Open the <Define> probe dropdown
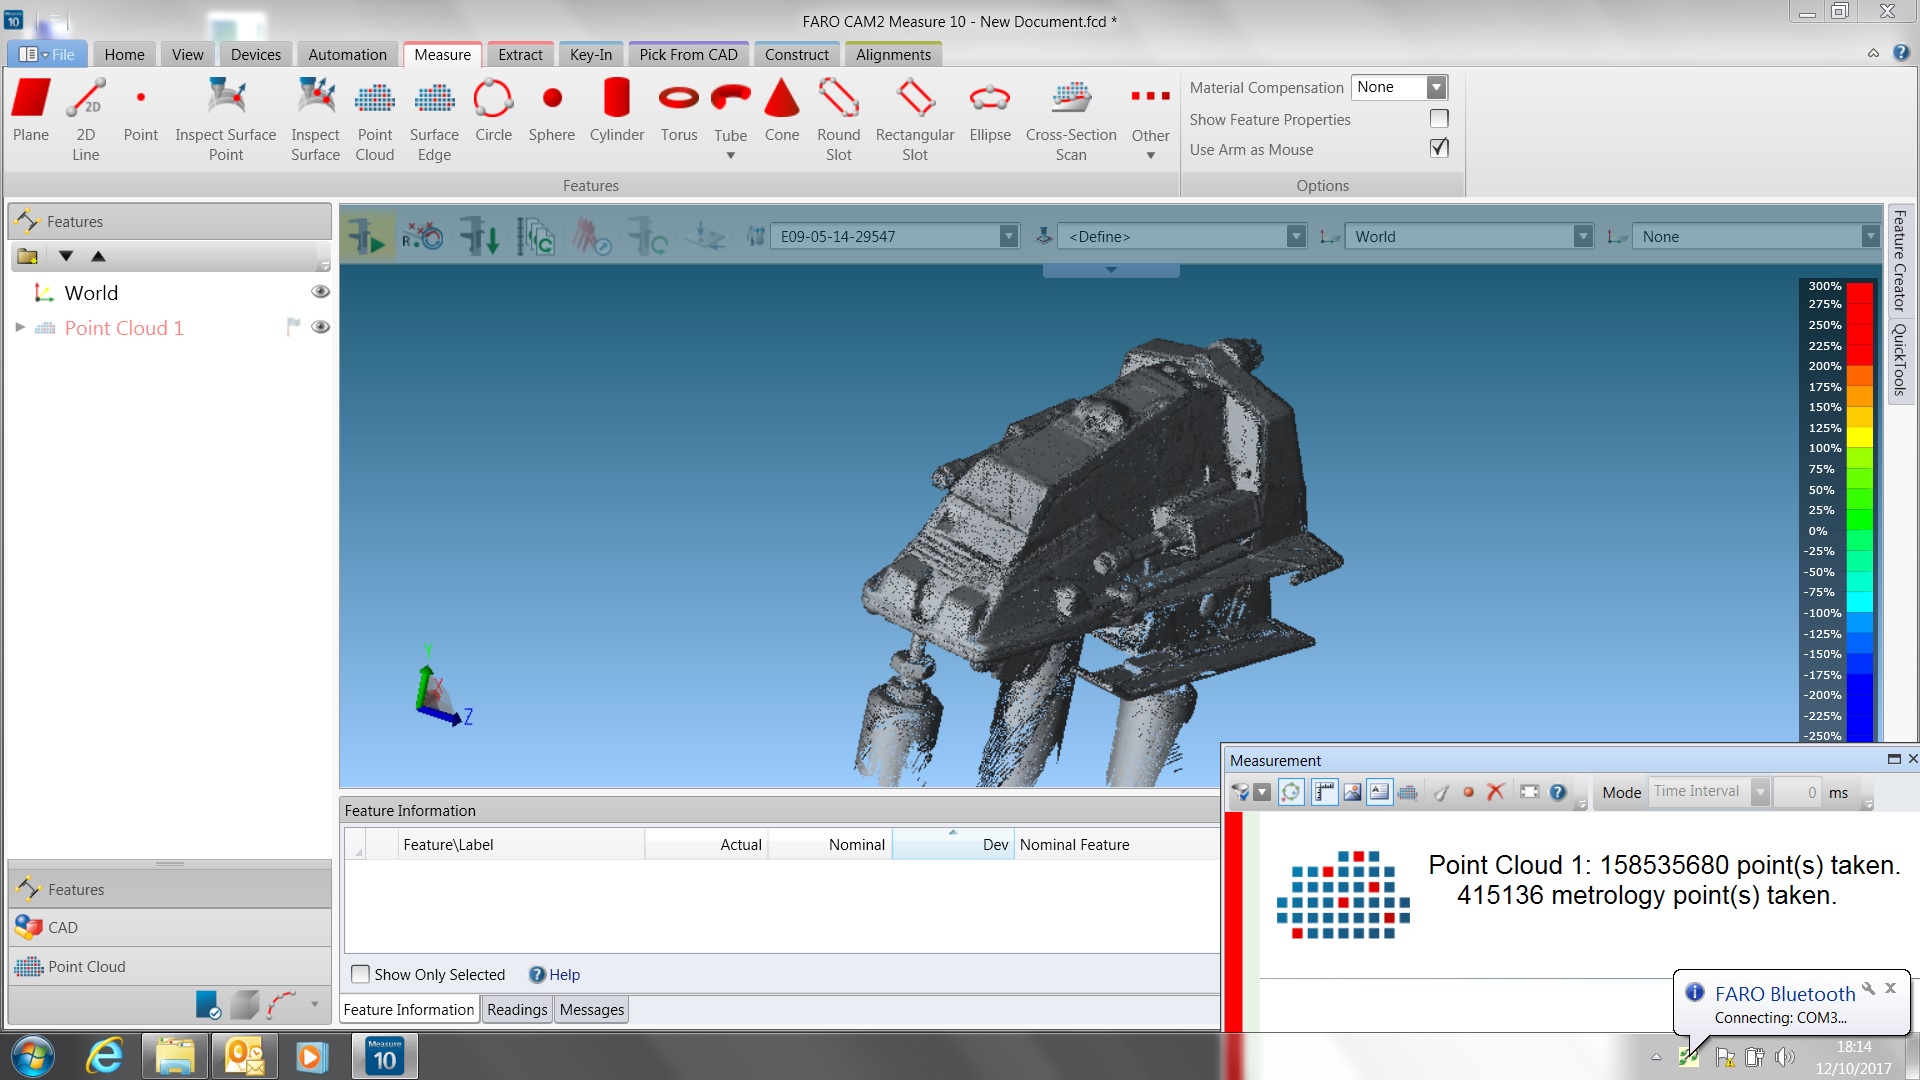This screenshot has width=1920, height=1080. [1296, 237]
